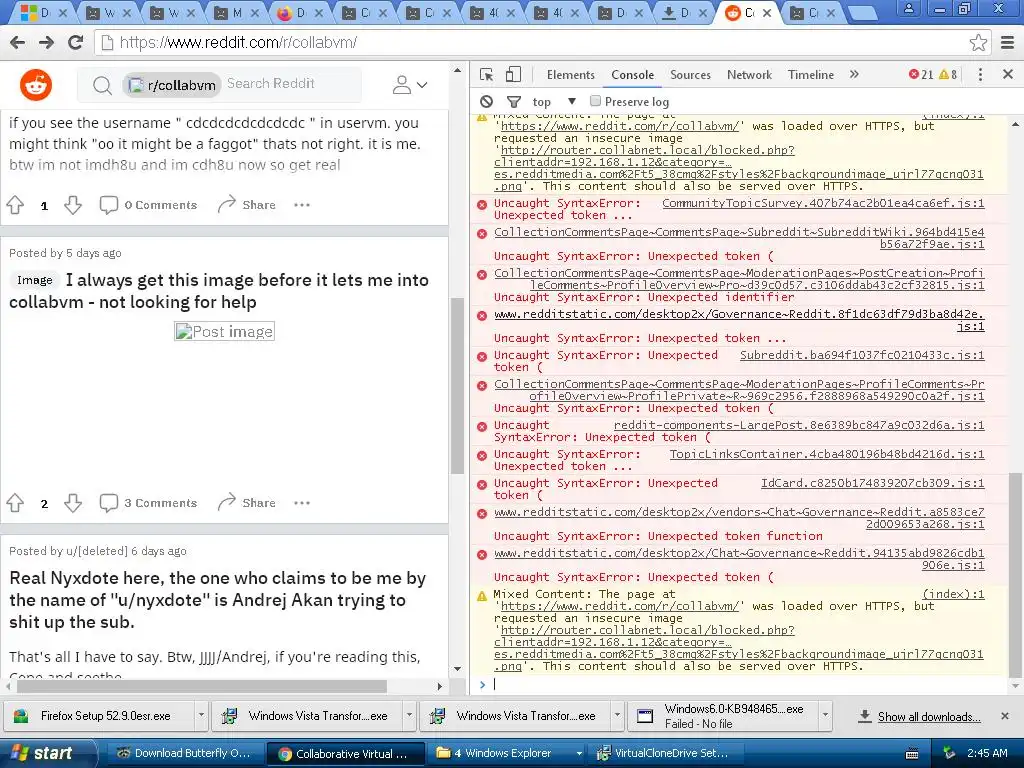Open DevTools three-dot customize menu
Screen dimensions: 1024x768
[x=980, y=74]
